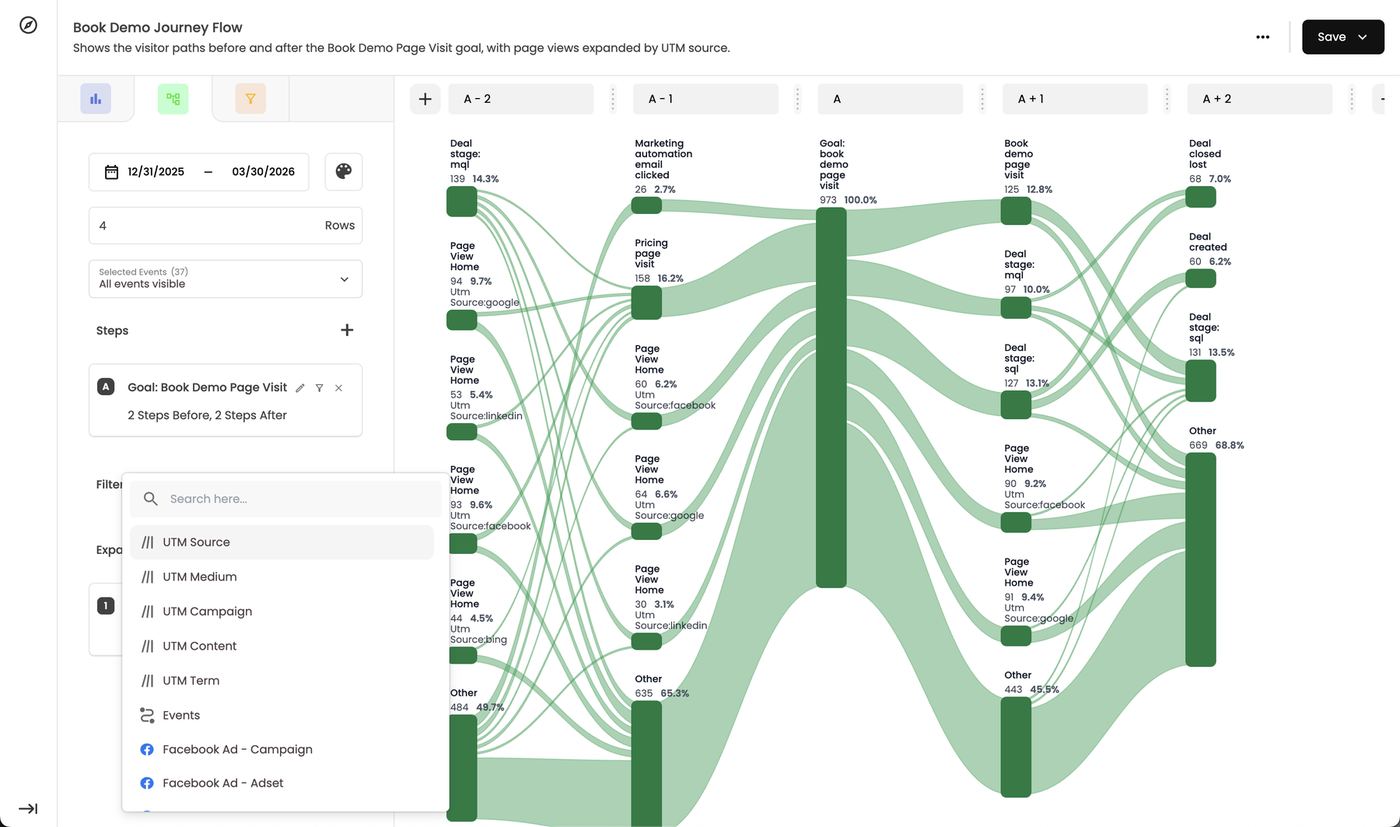Edit the Rows number field
This screenshot has height=827, width=1400.
pos(226,226)
